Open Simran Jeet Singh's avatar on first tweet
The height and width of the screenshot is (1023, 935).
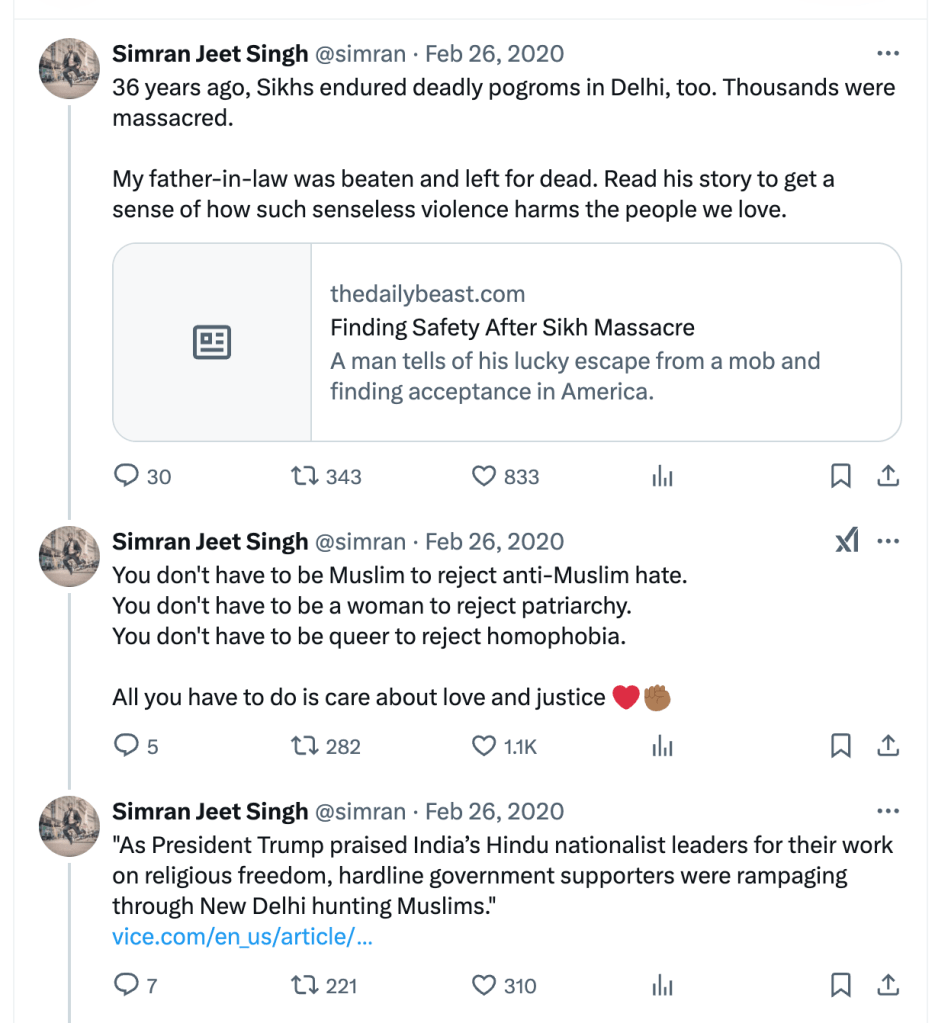tap(68, 69)
